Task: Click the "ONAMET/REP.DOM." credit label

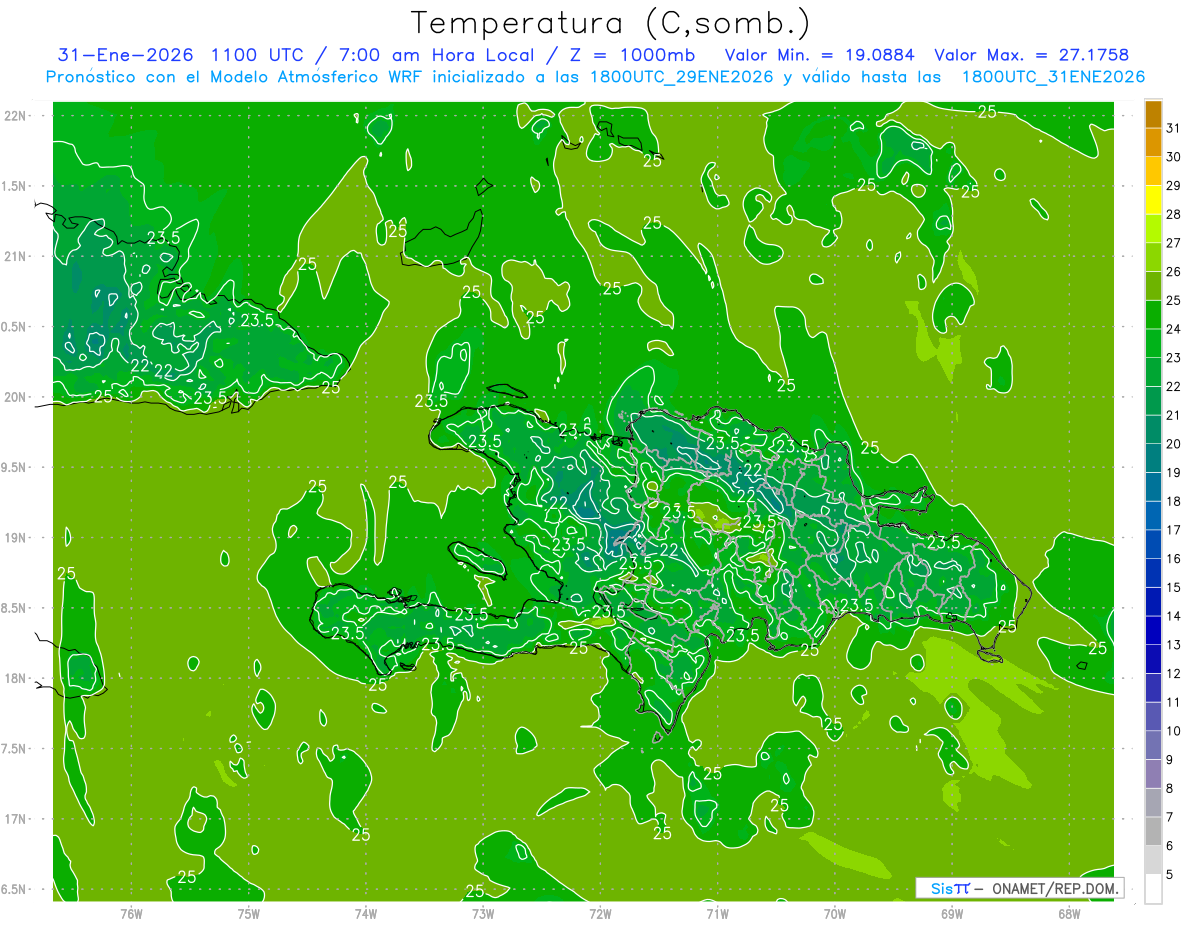Action: click(1057, 888)
